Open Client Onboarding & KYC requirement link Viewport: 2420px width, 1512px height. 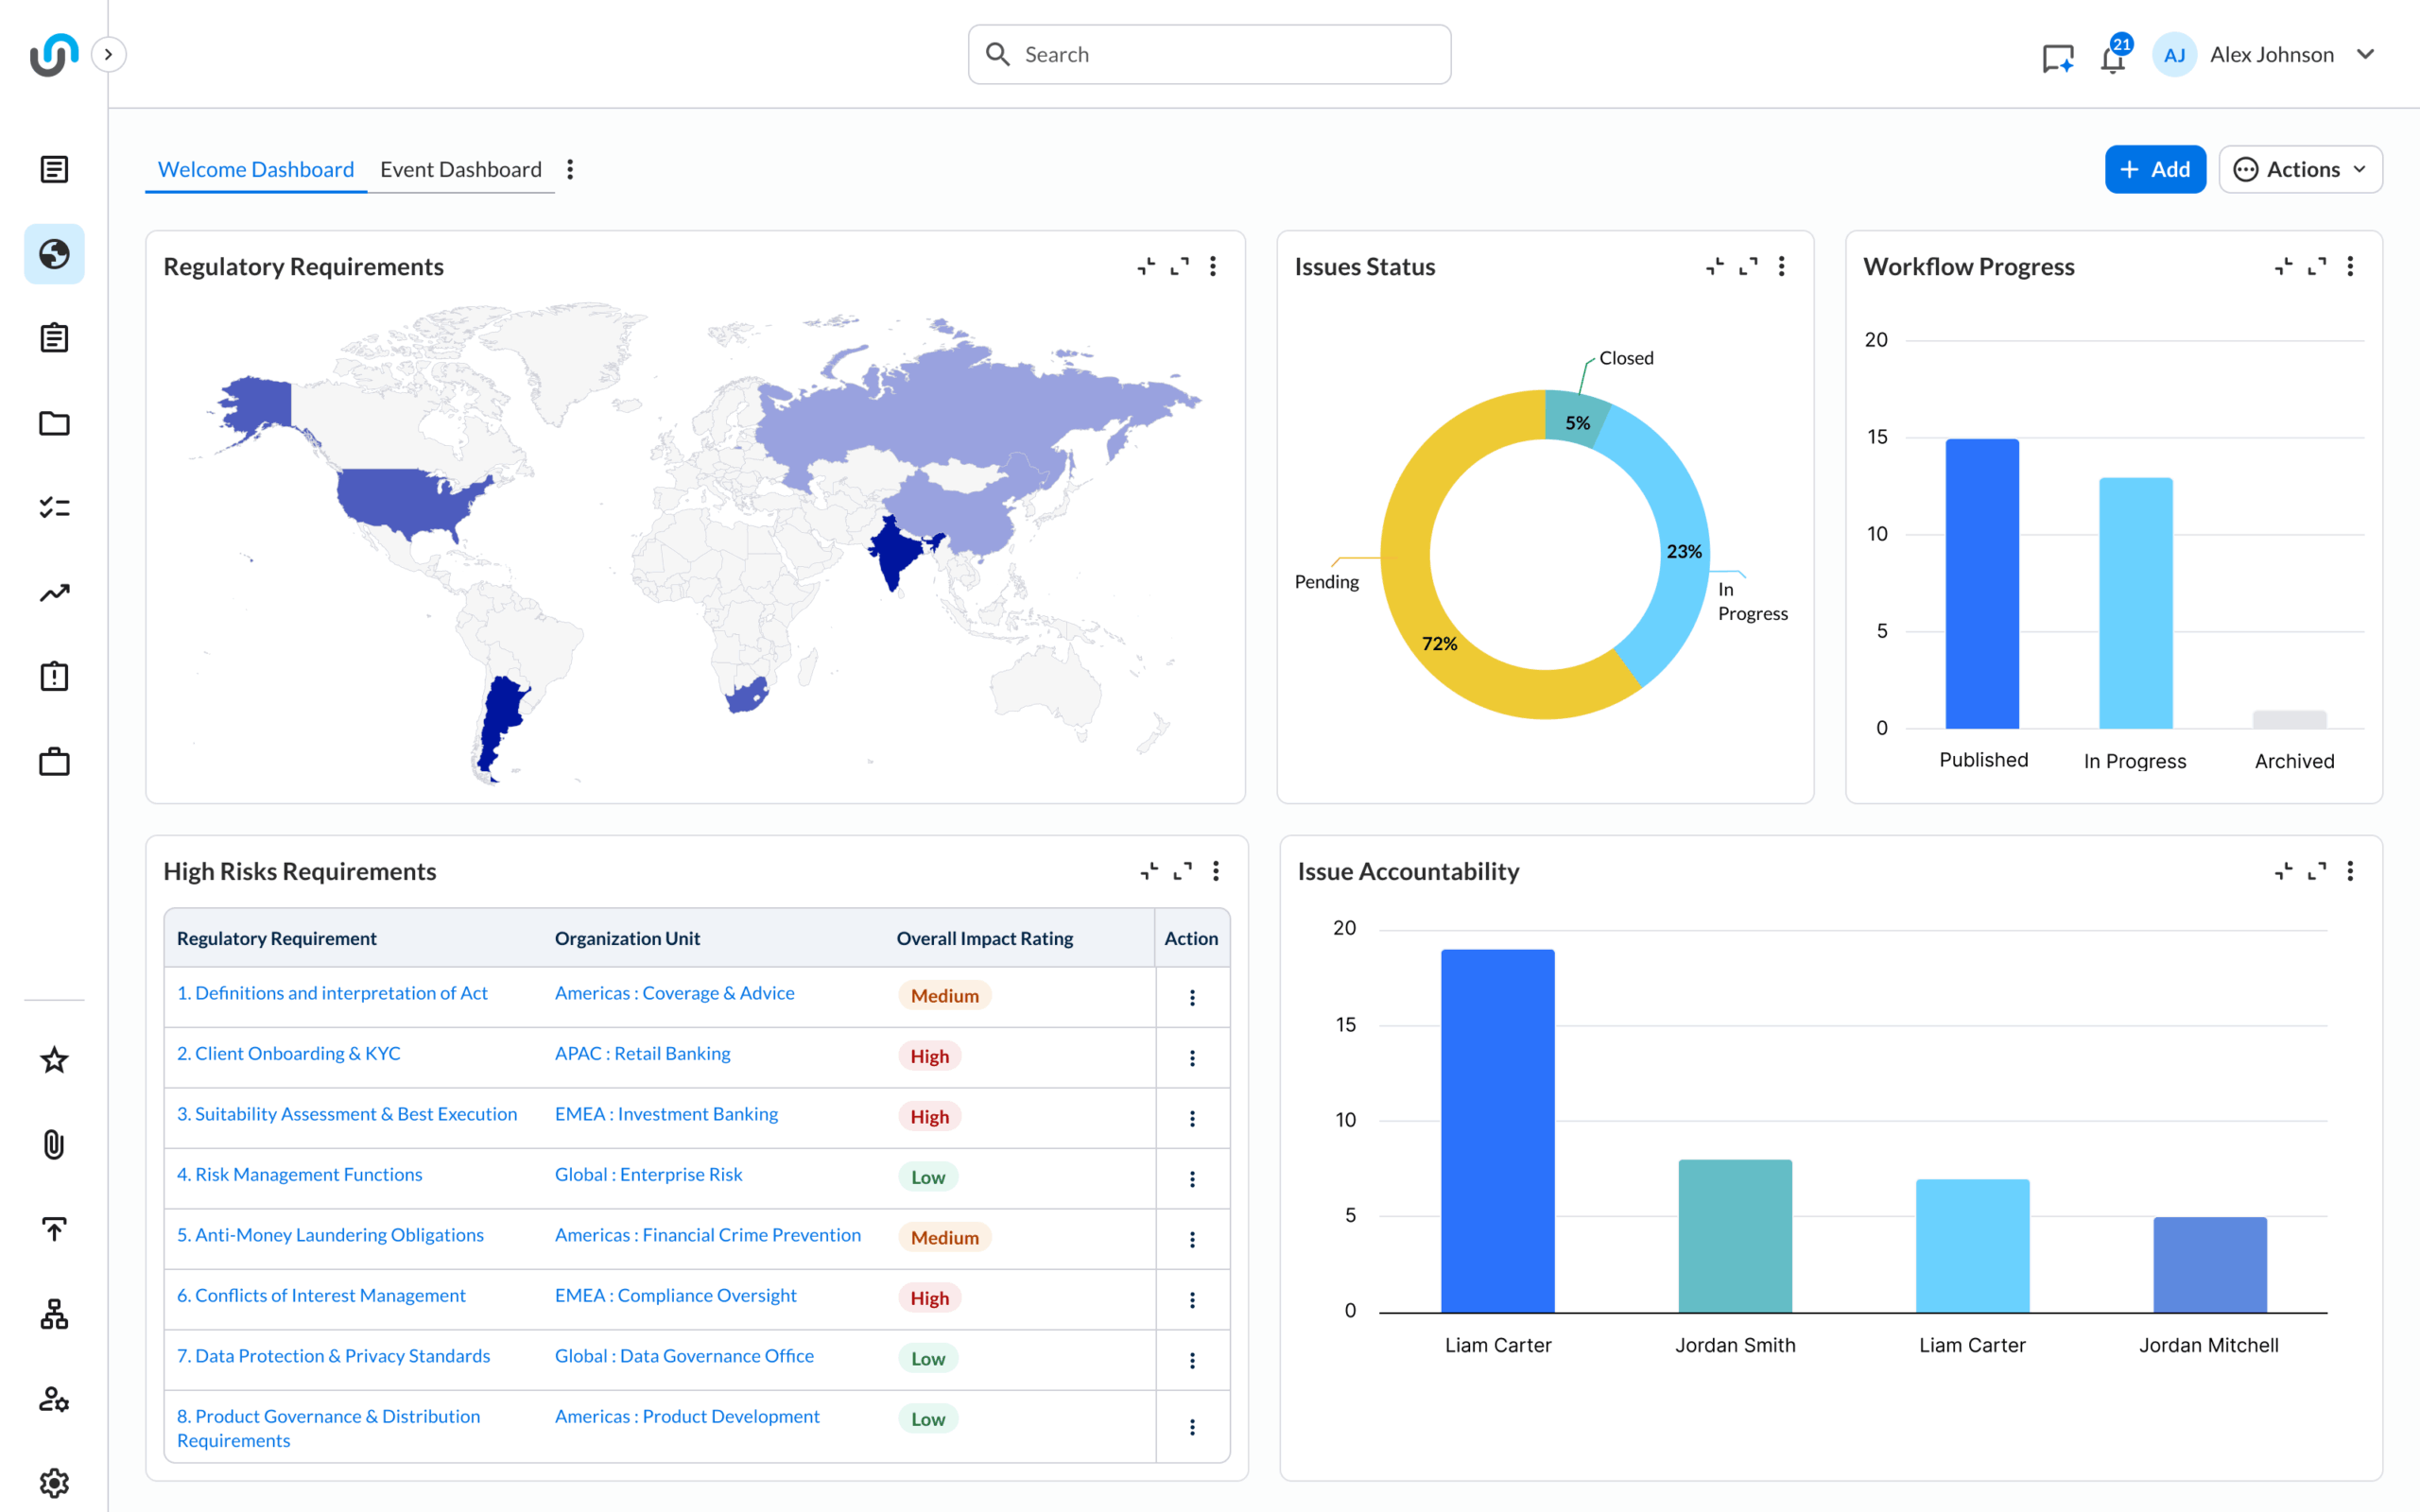tap(288, 1053)
